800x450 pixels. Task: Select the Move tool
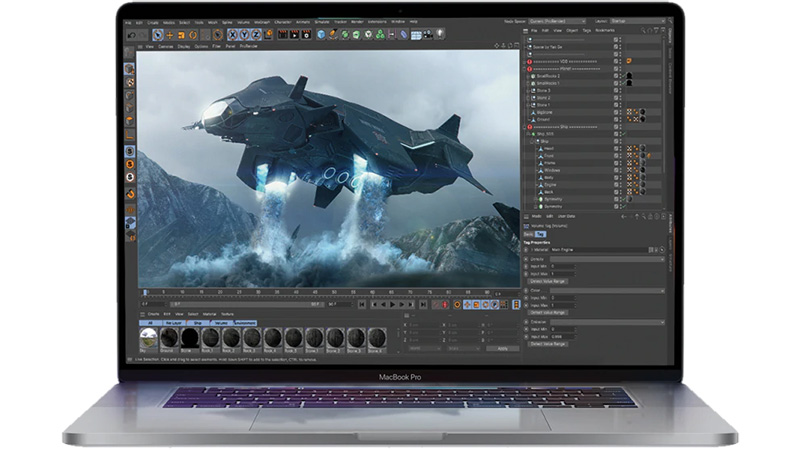170,35
